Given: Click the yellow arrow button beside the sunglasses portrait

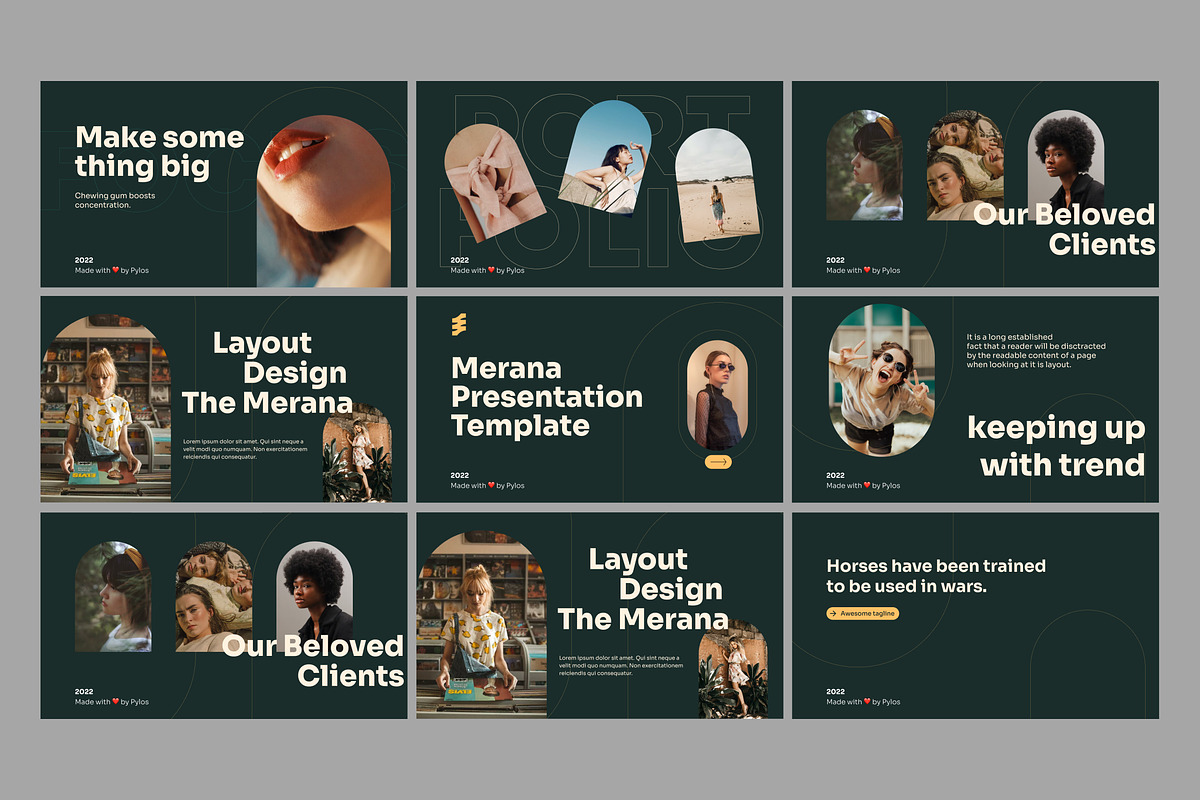Looking at the screenshot, I should pyautogui.click(x=718, y=462).
